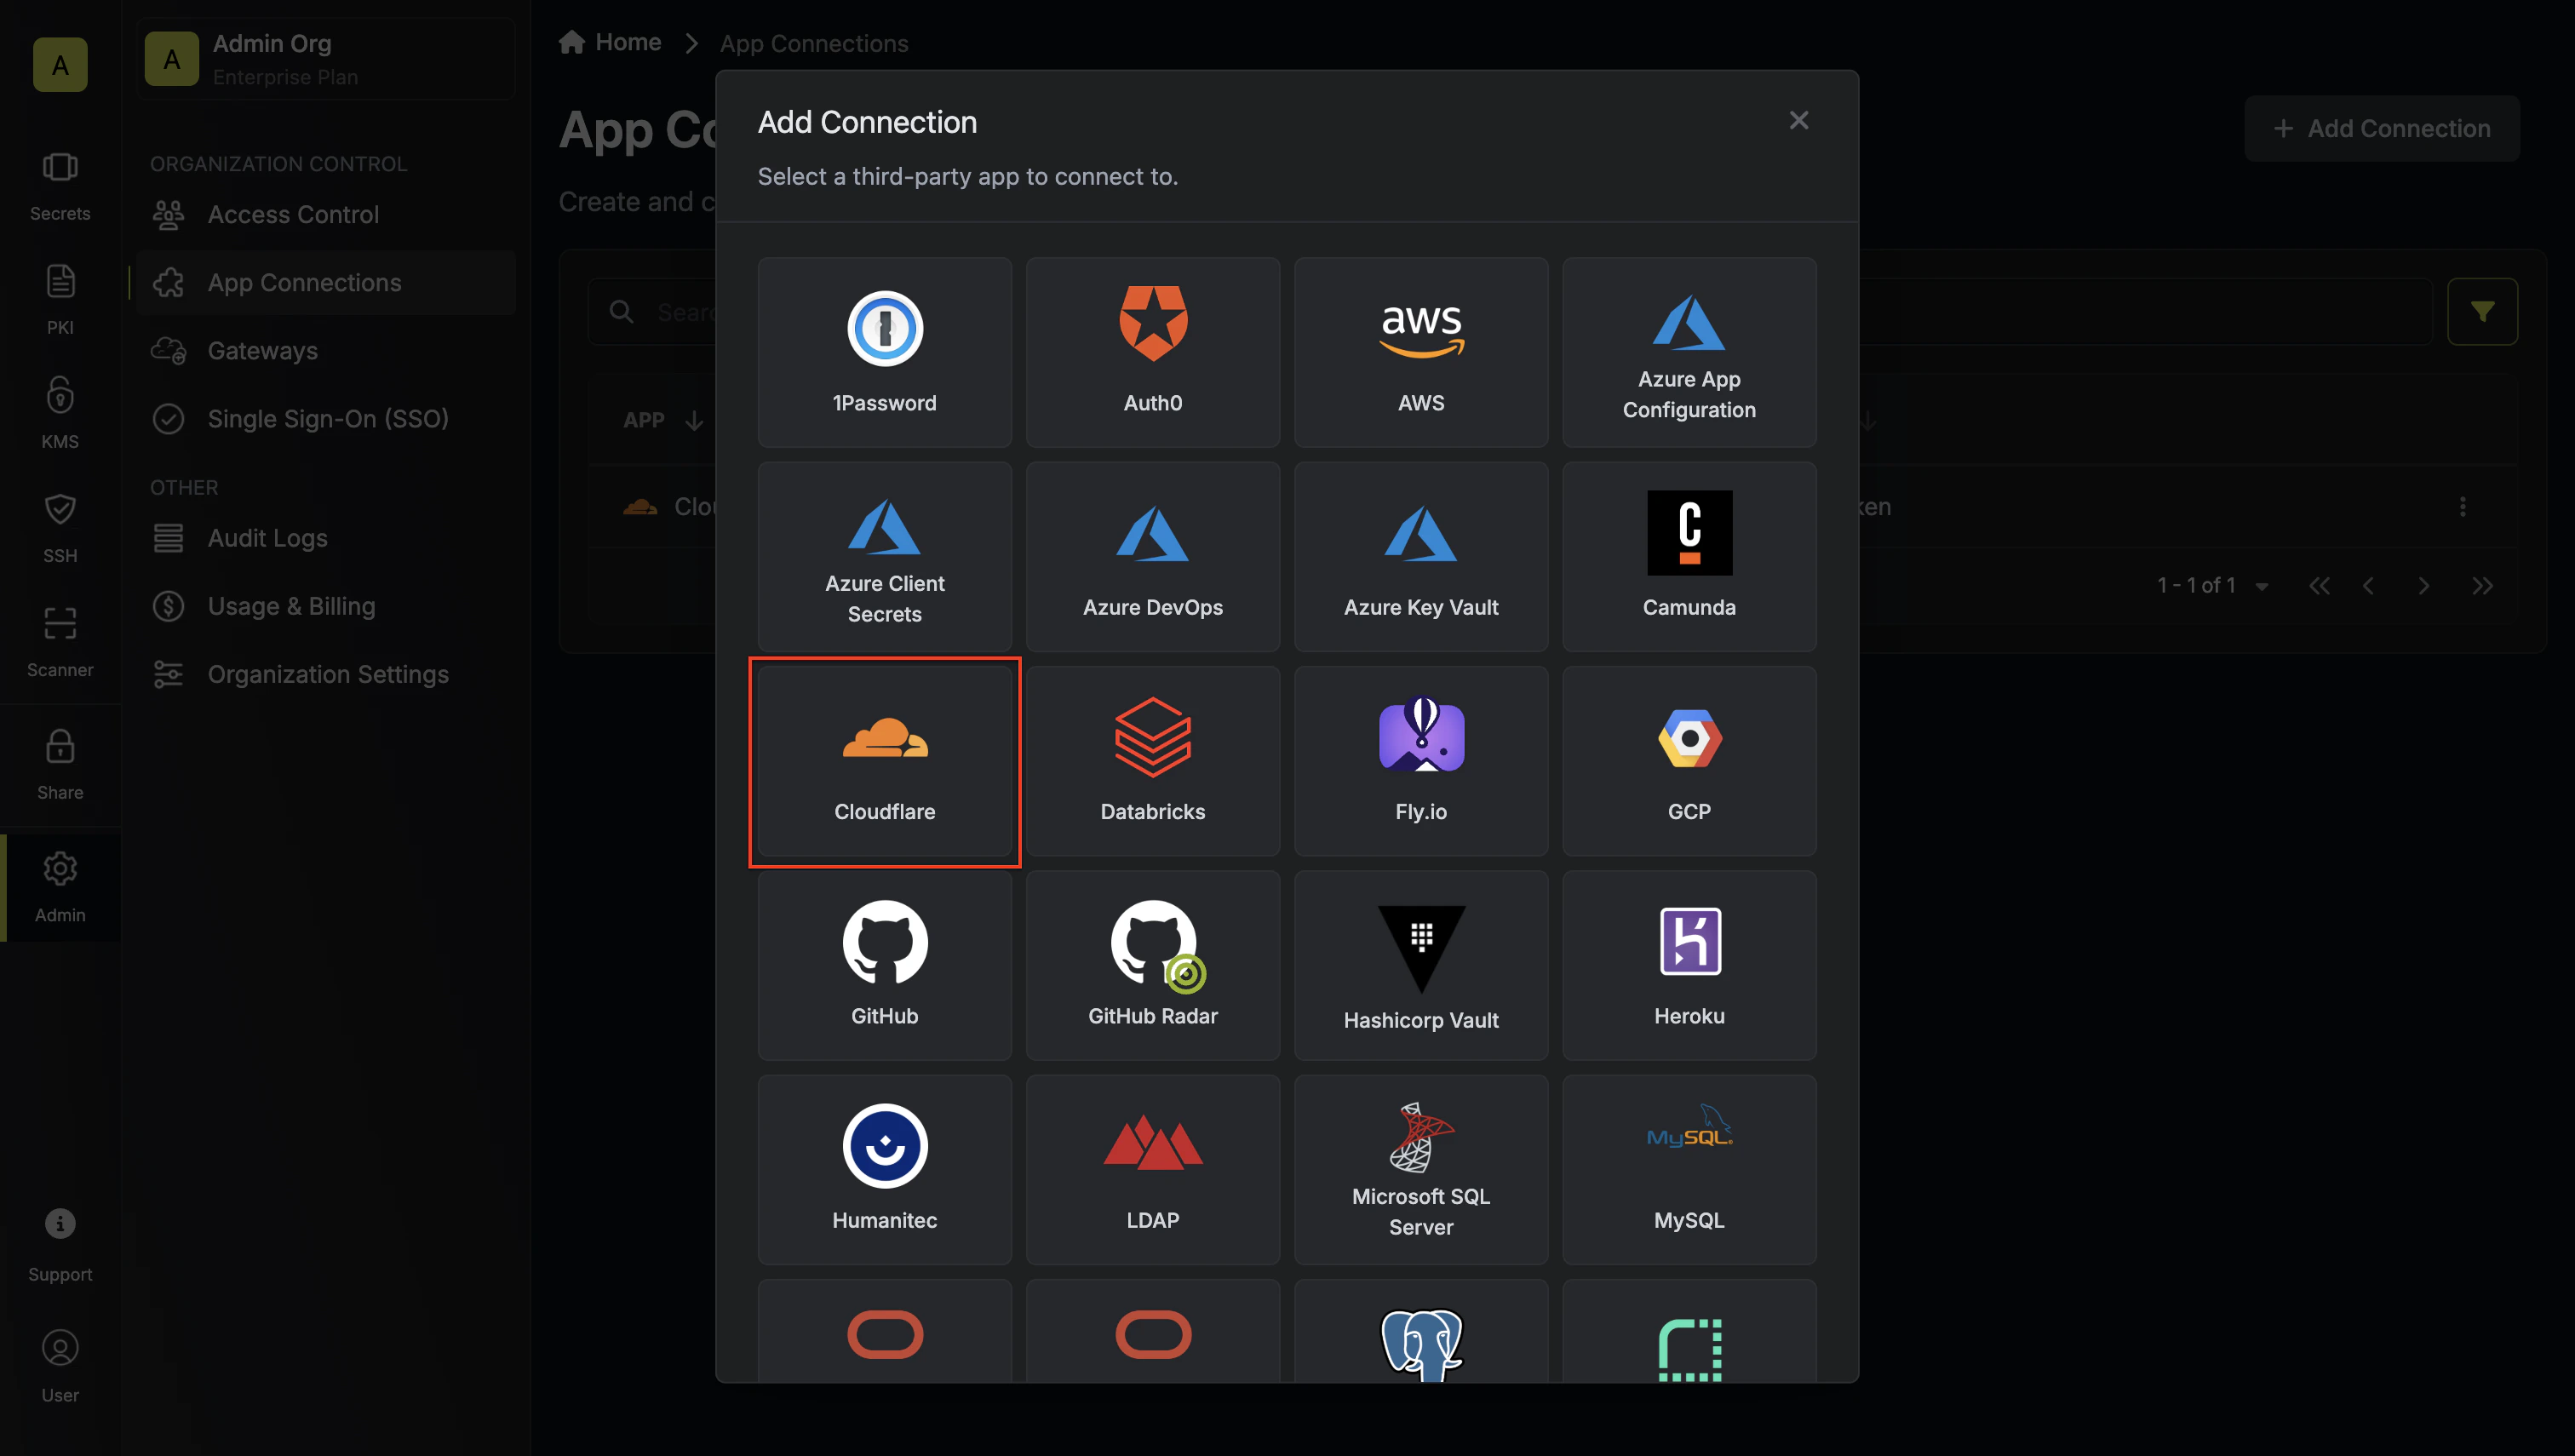Viewport: 2575px width, 1456px height.
Task: Pick the GCP connection tile
Action: pos(1689,761)
